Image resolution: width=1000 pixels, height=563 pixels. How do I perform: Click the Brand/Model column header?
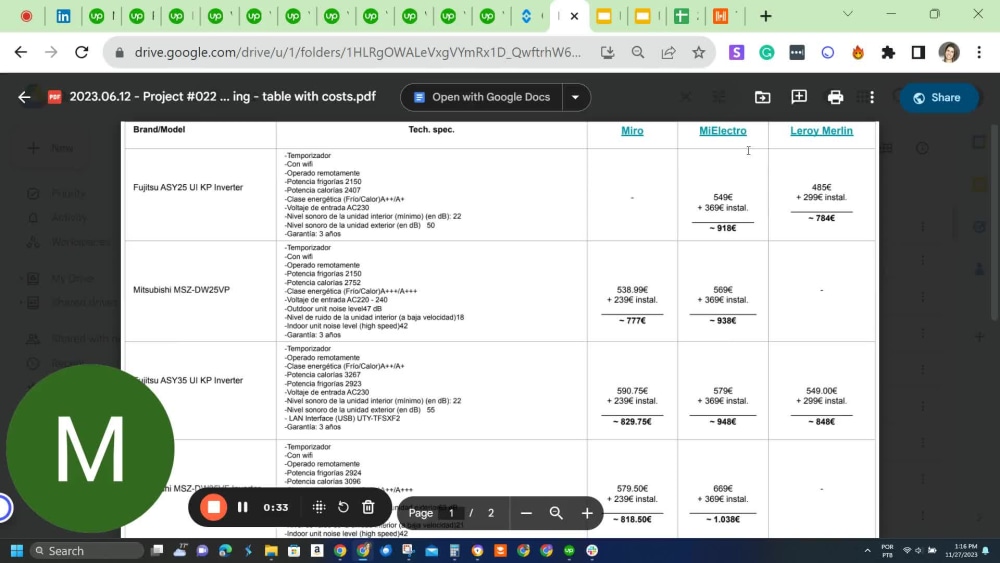pos(159,129)
